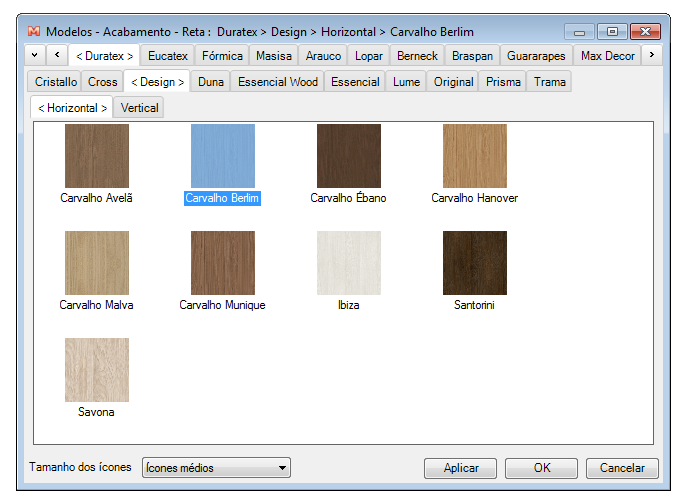Image resolution: width=697 pixels, height=497 pixels.
Task: Open the Masisa brand tab
Action: (x=274, y=56)
